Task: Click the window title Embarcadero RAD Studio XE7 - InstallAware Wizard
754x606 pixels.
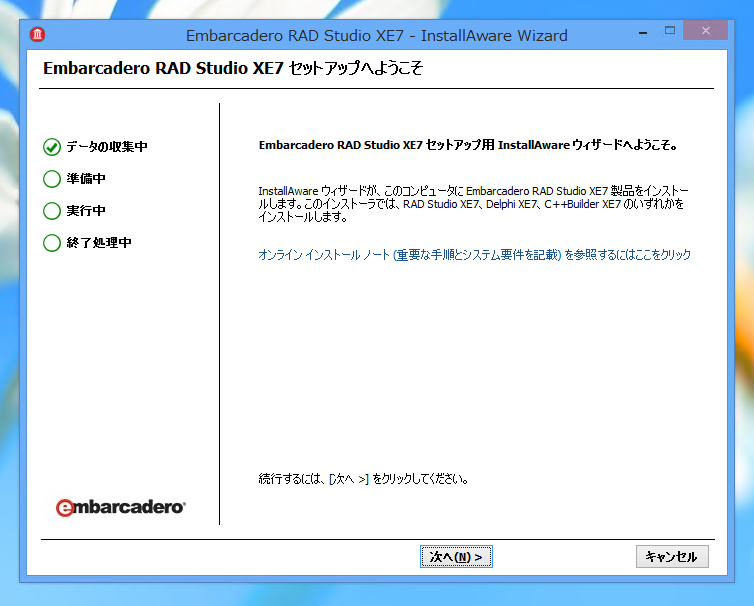Action: [x=377, y=36]
